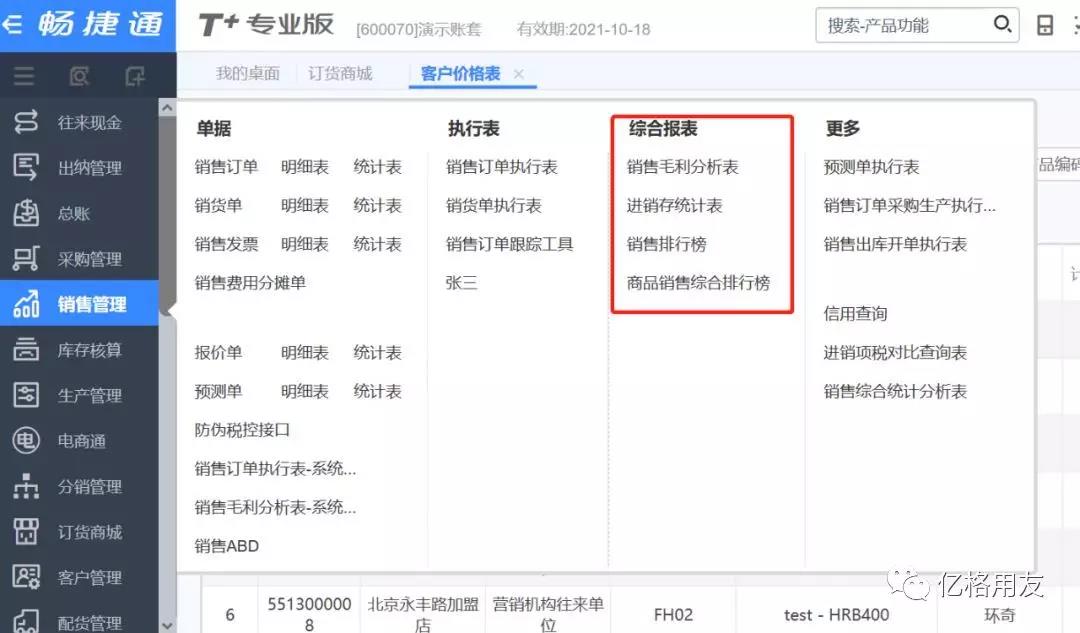
Task: Open 明细表 for 预测单
Action: [304, 391]
